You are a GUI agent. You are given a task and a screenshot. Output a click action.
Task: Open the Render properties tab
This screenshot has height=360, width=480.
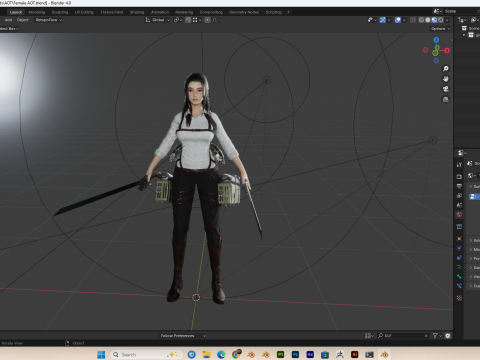(x=459, y=176)
